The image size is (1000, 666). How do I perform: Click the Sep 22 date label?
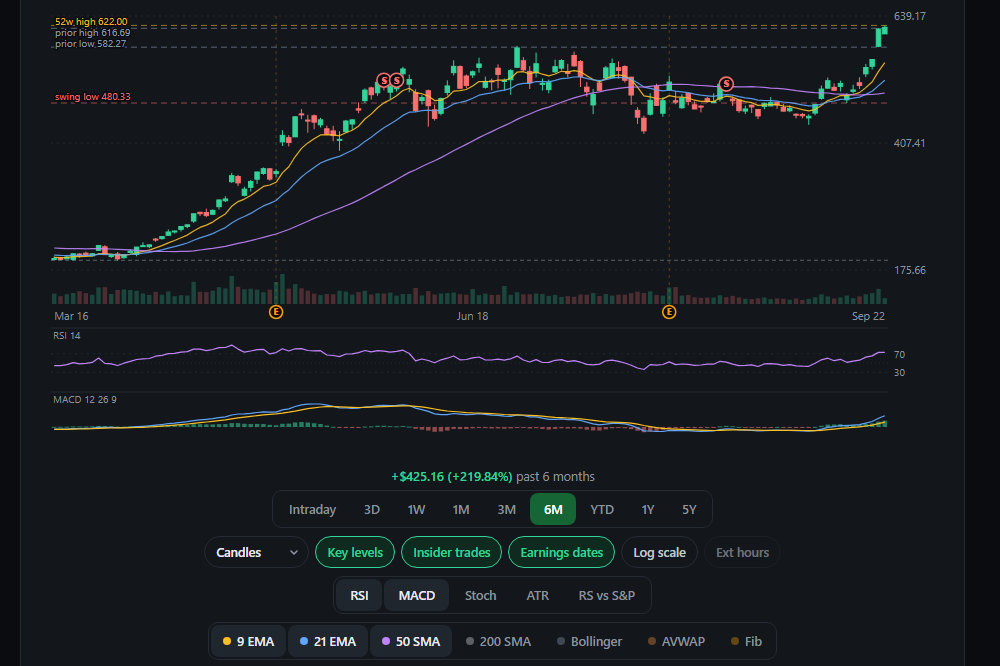[868, 316]
